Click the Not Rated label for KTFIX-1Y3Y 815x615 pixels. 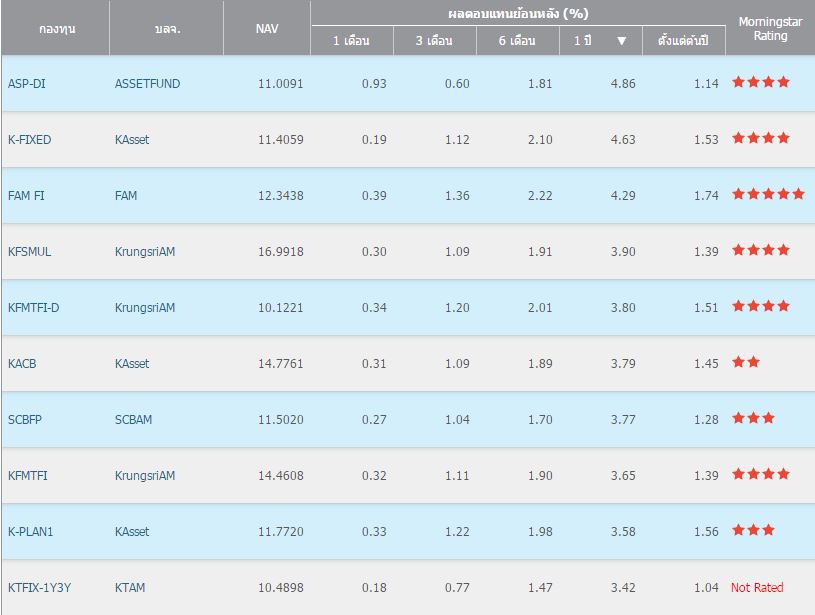(757, 587)
